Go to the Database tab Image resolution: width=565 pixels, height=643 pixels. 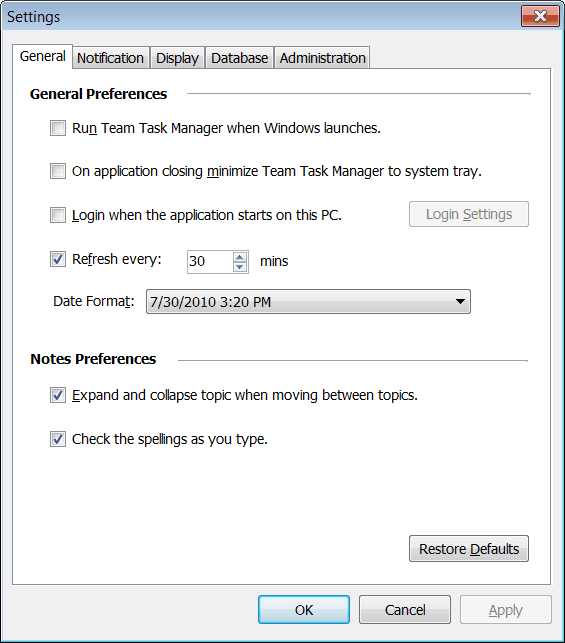[x=239, y=58]
